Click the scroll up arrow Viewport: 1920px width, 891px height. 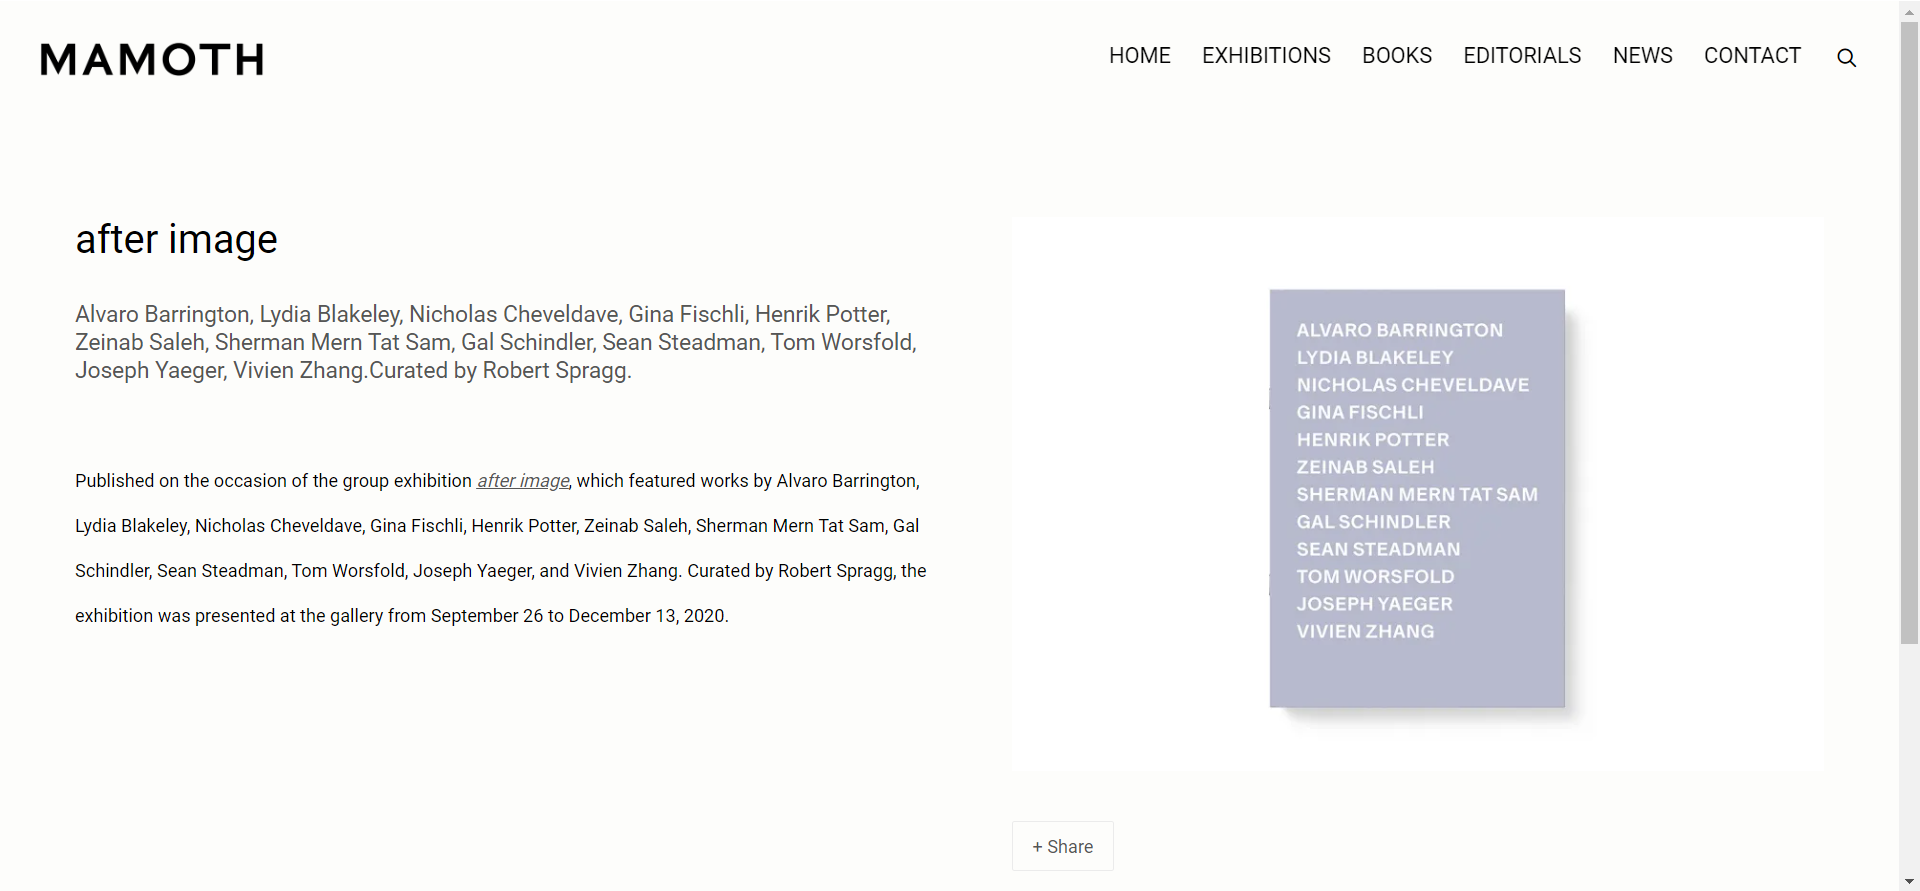pyautogui.click(x=1909, y=9)
